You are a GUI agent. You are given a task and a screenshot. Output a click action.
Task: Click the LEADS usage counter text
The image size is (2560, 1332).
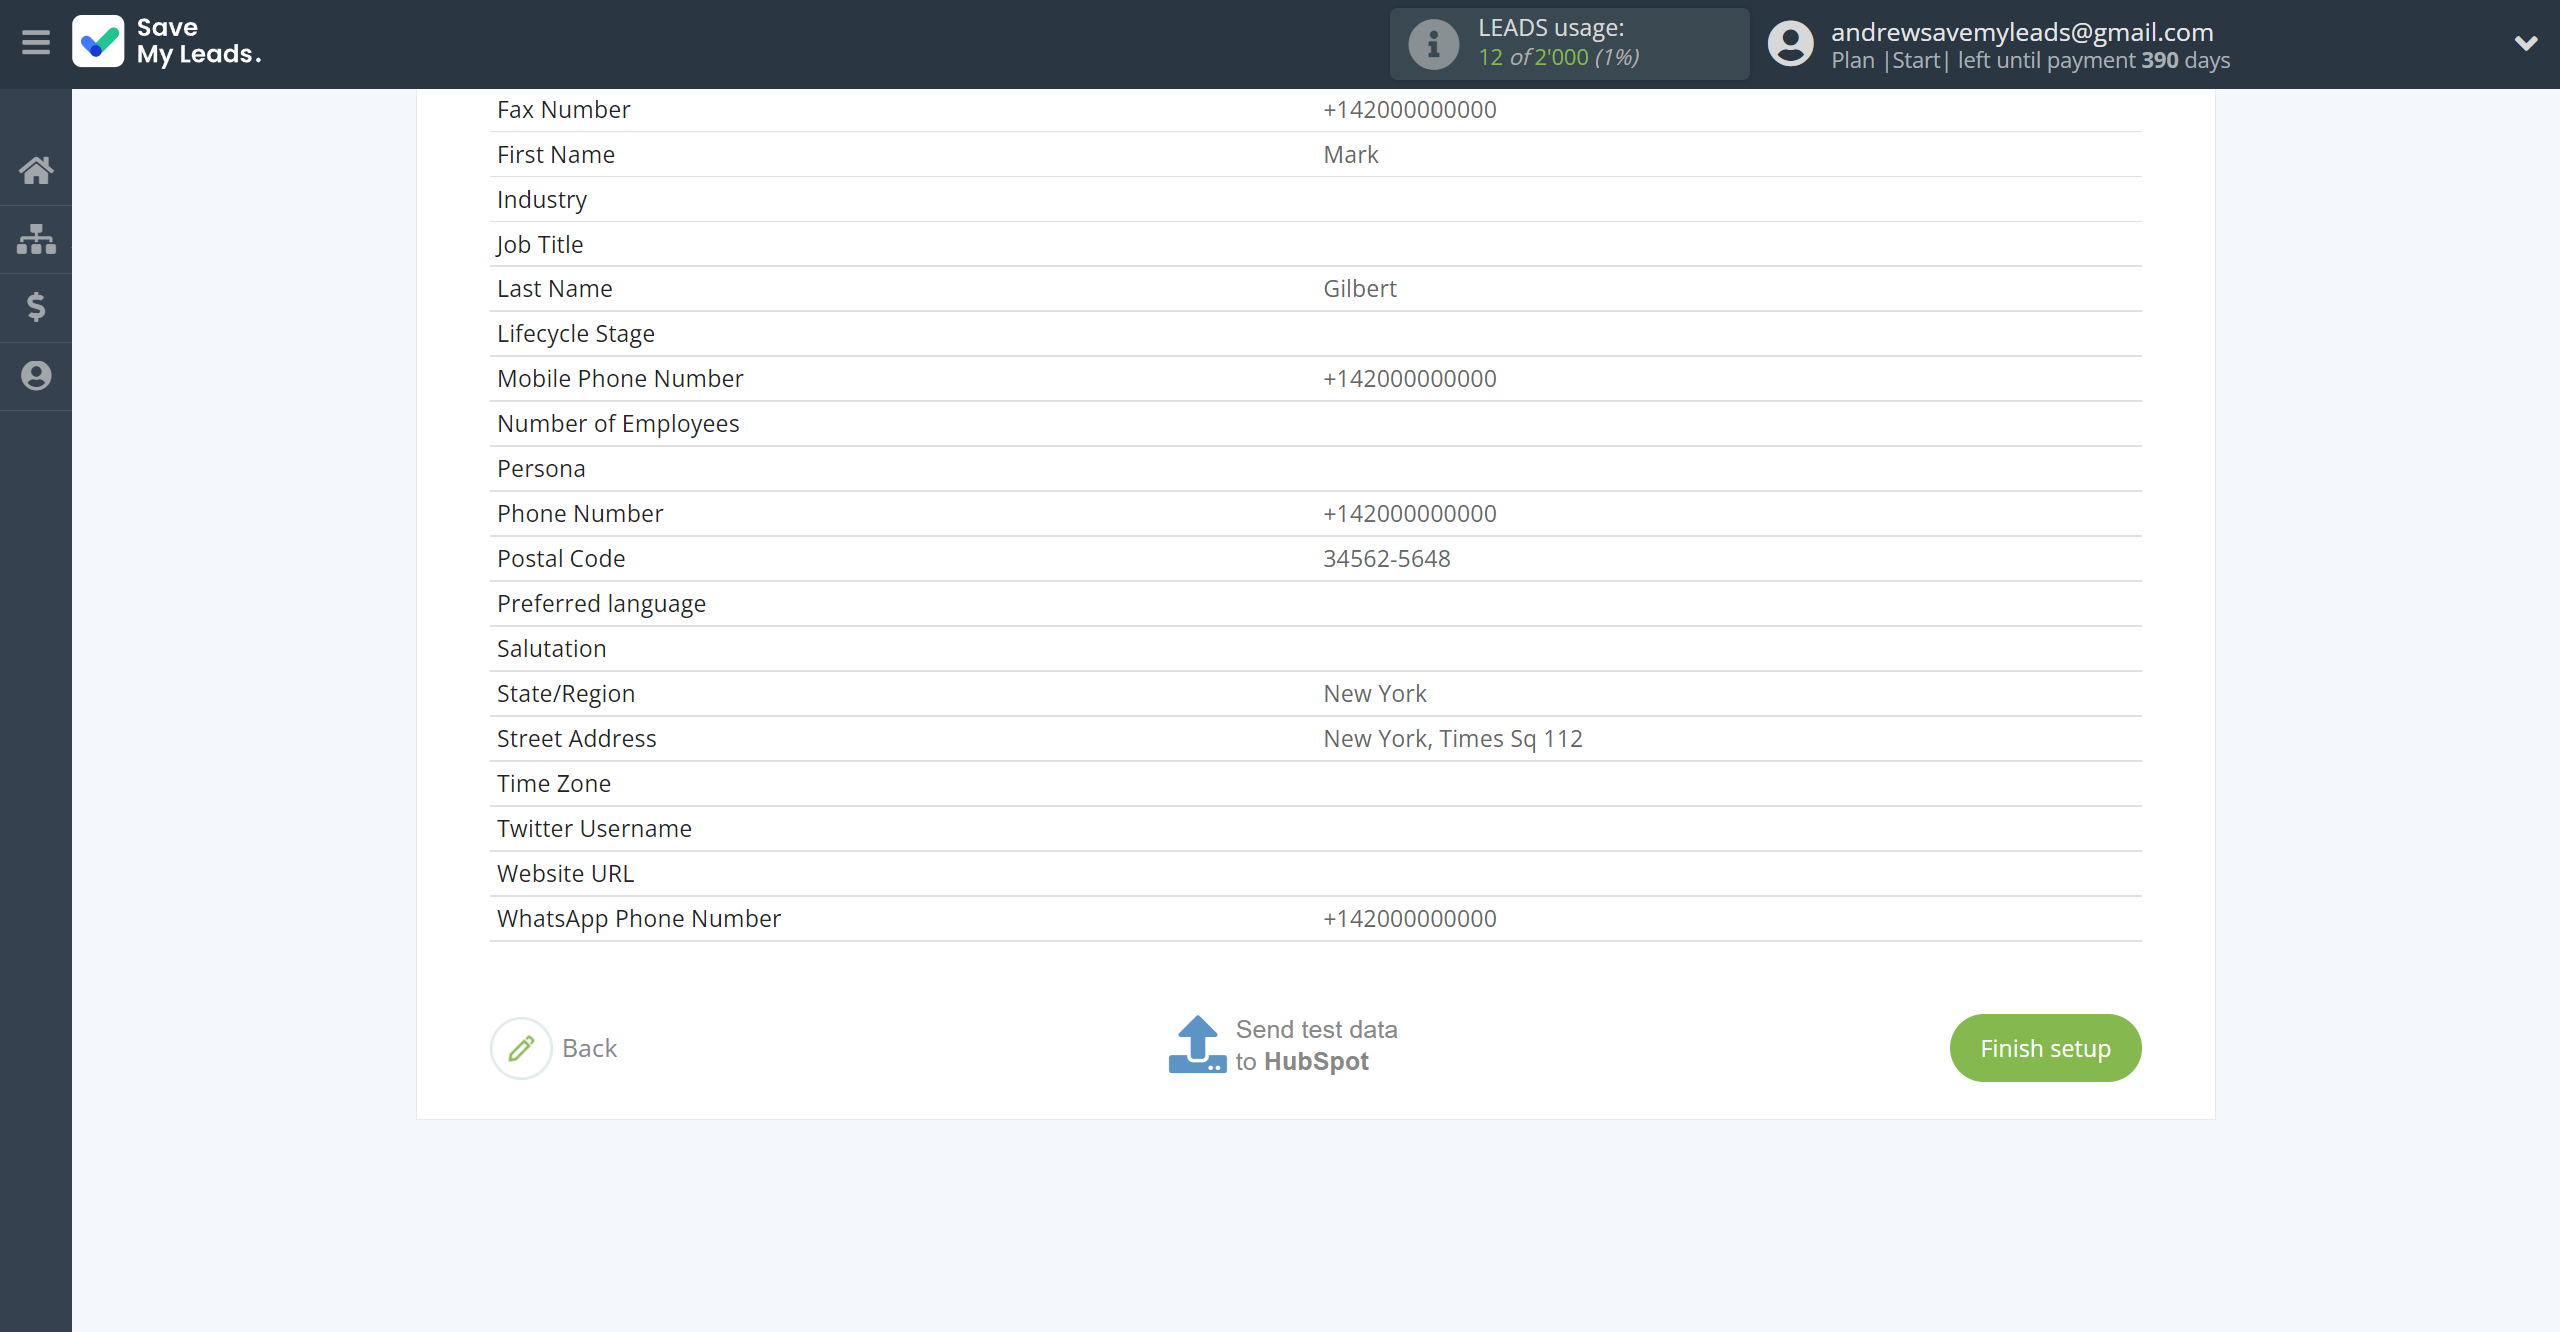tap(1558, 57)
